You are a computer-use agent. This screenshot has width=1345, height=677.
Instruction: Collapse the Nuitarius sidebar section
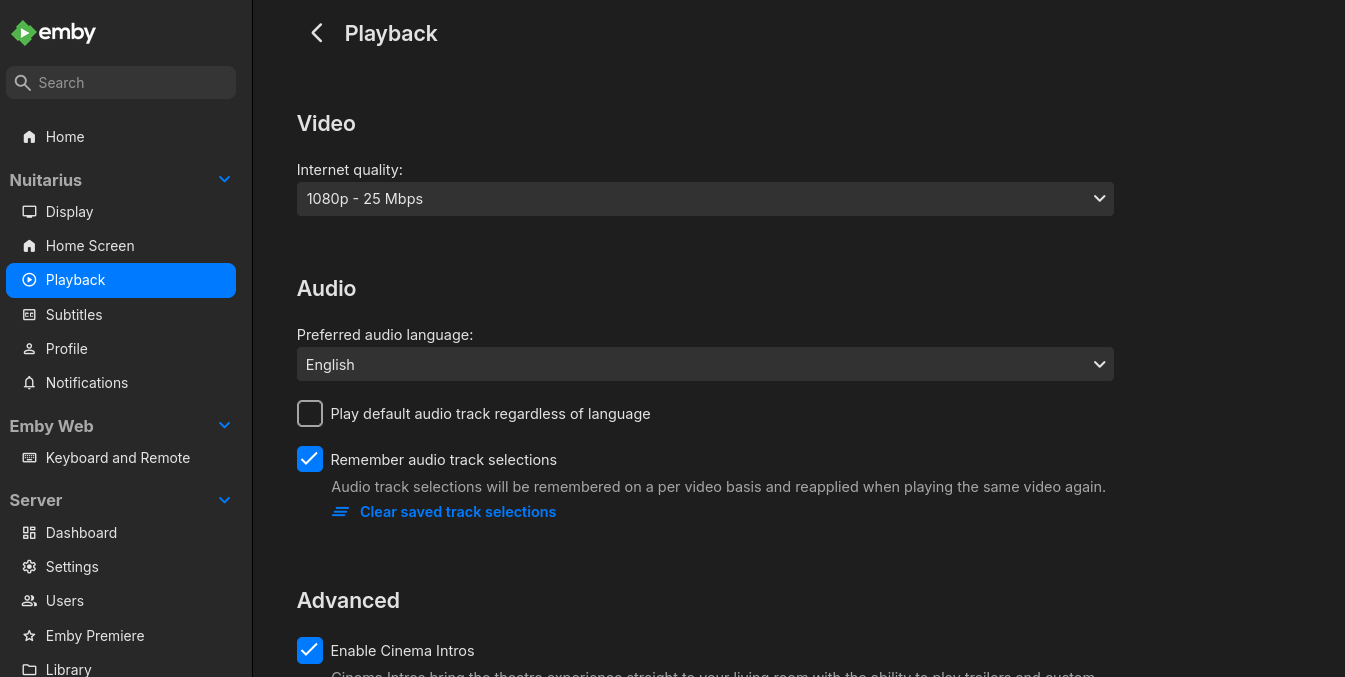point(224,180)
